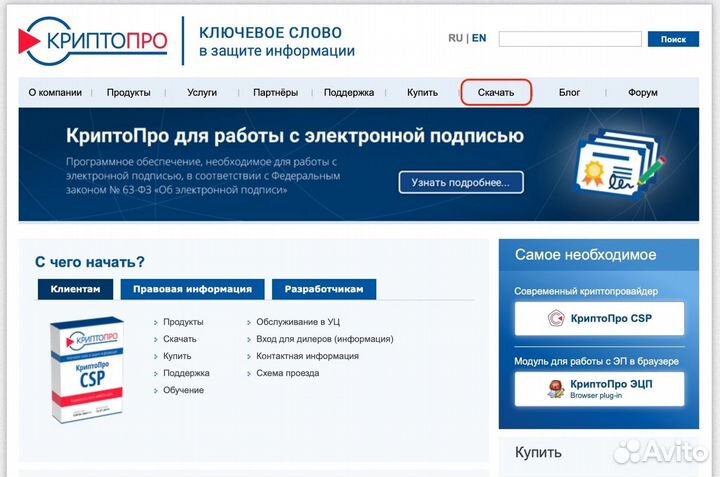Screen dimensions: 720x477
Task: Open the Скачать navigation item
Action: 496,92
